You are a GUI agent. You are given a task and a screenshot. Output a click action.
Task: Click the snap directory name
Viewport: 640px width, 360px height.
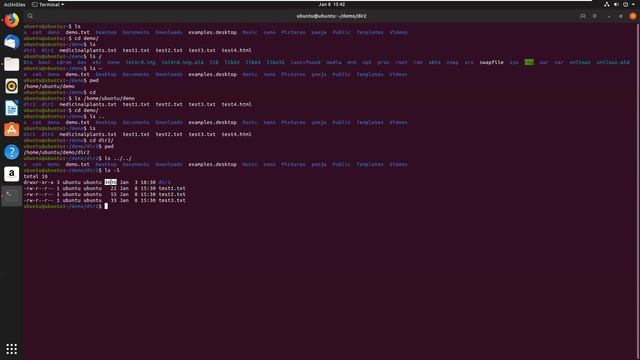pos(452,62)
